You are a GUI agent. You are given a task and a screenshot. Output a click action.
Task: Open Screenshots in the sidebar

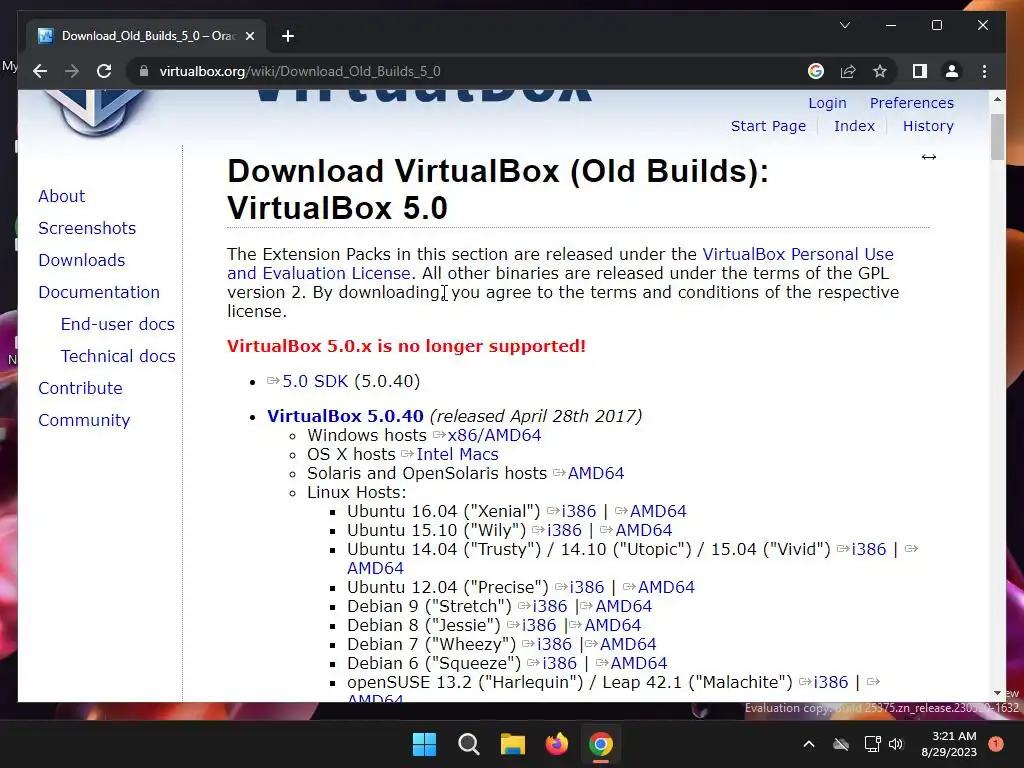point(87,228)
